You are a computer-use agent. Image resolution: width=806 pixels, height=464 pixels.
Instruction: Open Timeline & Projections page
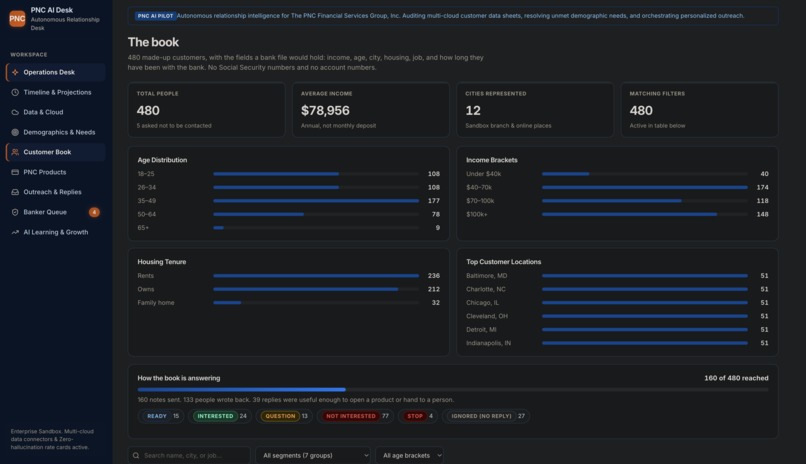pos(56,92)
